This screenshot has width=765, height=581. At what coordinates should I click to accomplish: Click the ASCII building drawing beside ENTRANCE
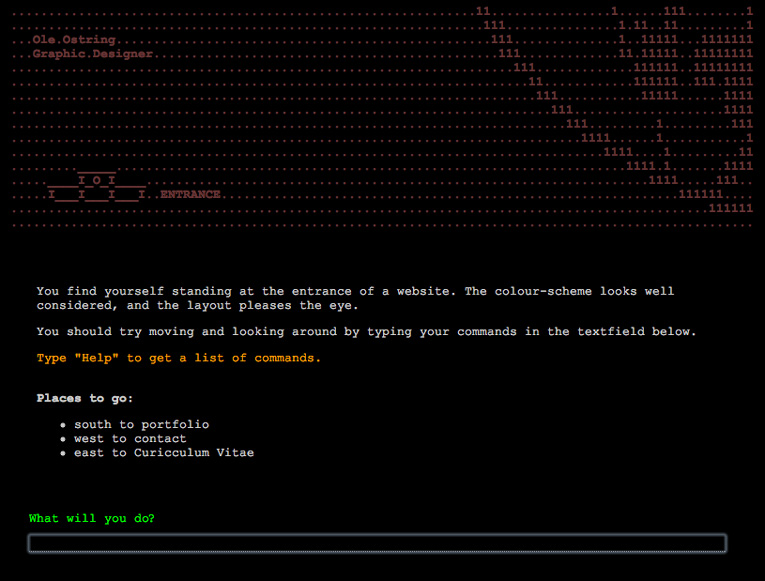coord(97,186)
